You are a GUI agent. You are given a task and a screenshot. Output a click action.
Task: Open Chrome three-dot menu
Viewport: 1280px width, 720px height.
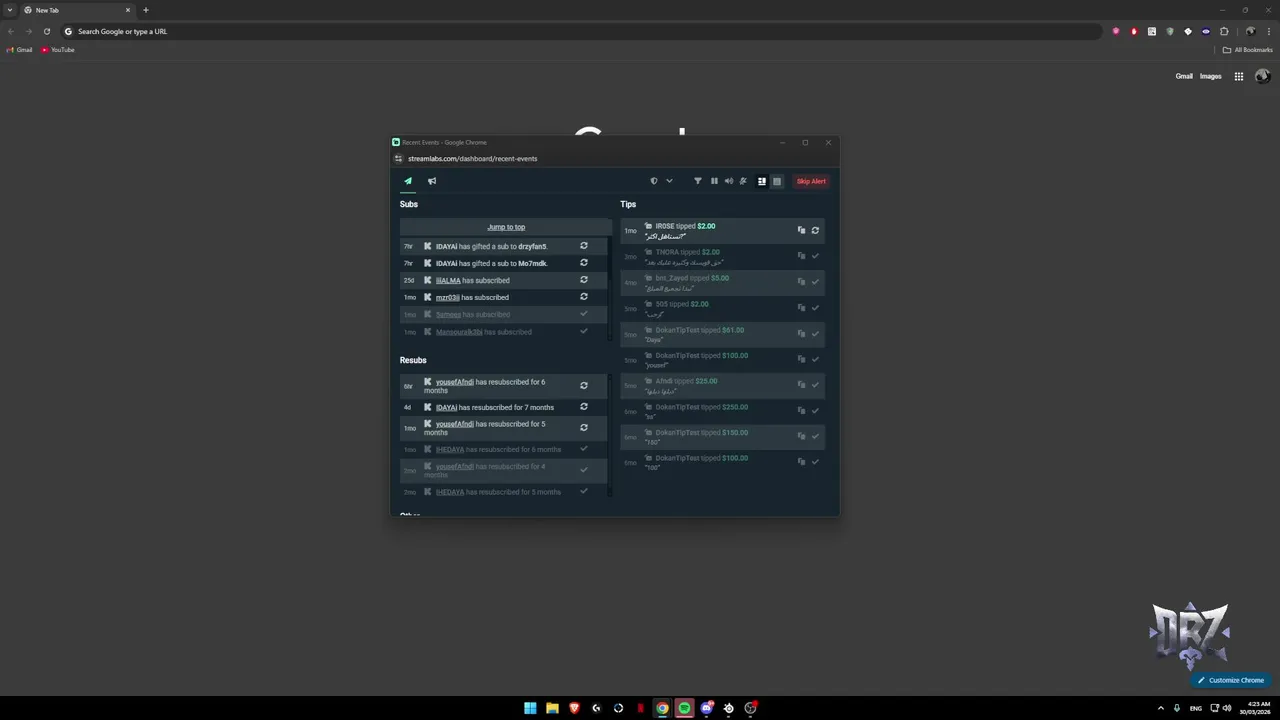(x=1269, y=31)
